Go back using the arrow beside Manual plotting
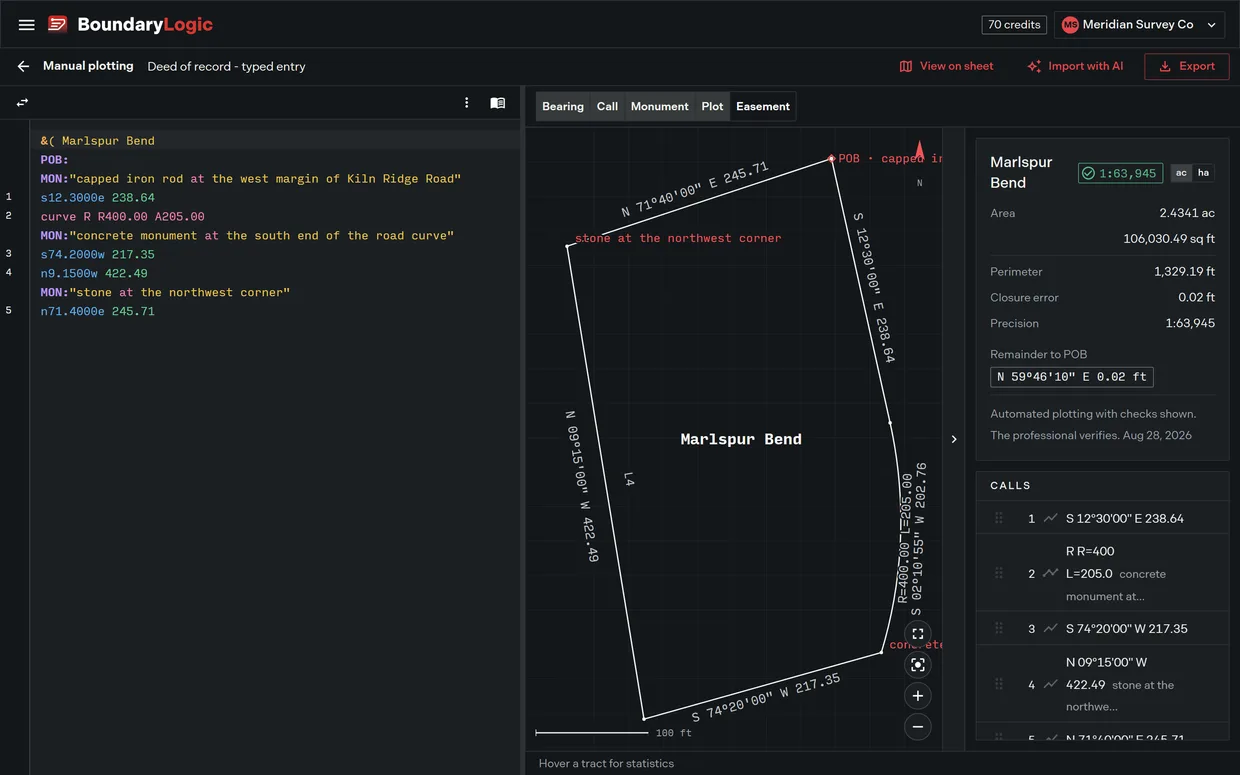1240x775 pixels. tap(23, 66)
